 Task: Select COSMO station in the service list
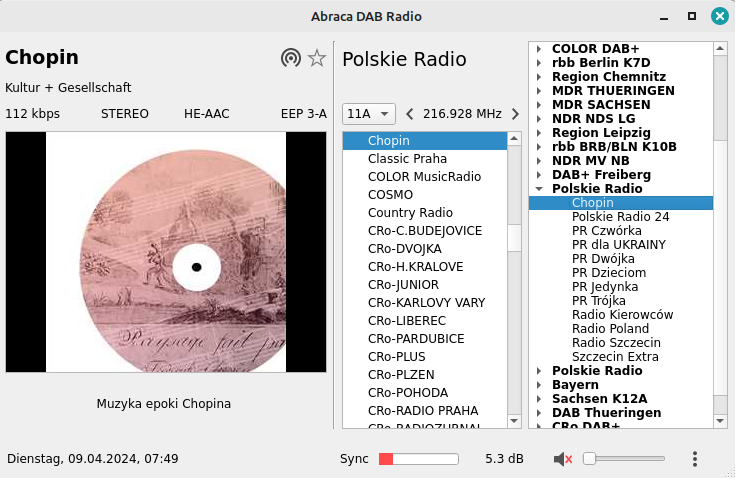[390, 194]
